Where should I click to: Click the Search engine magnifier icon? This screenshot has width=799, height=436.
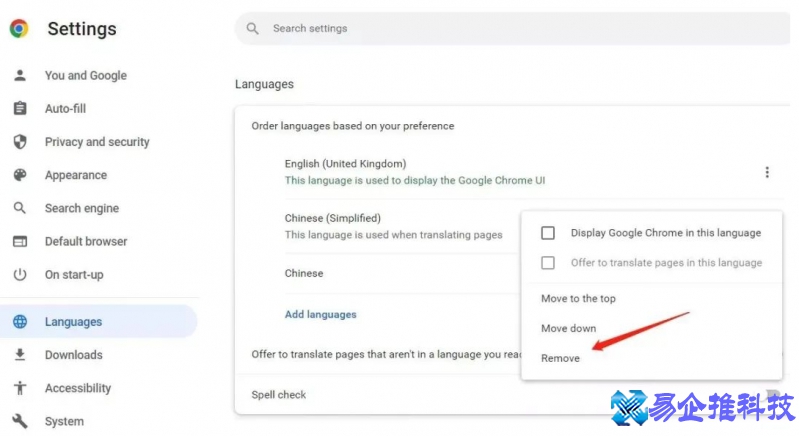[20, 208]
